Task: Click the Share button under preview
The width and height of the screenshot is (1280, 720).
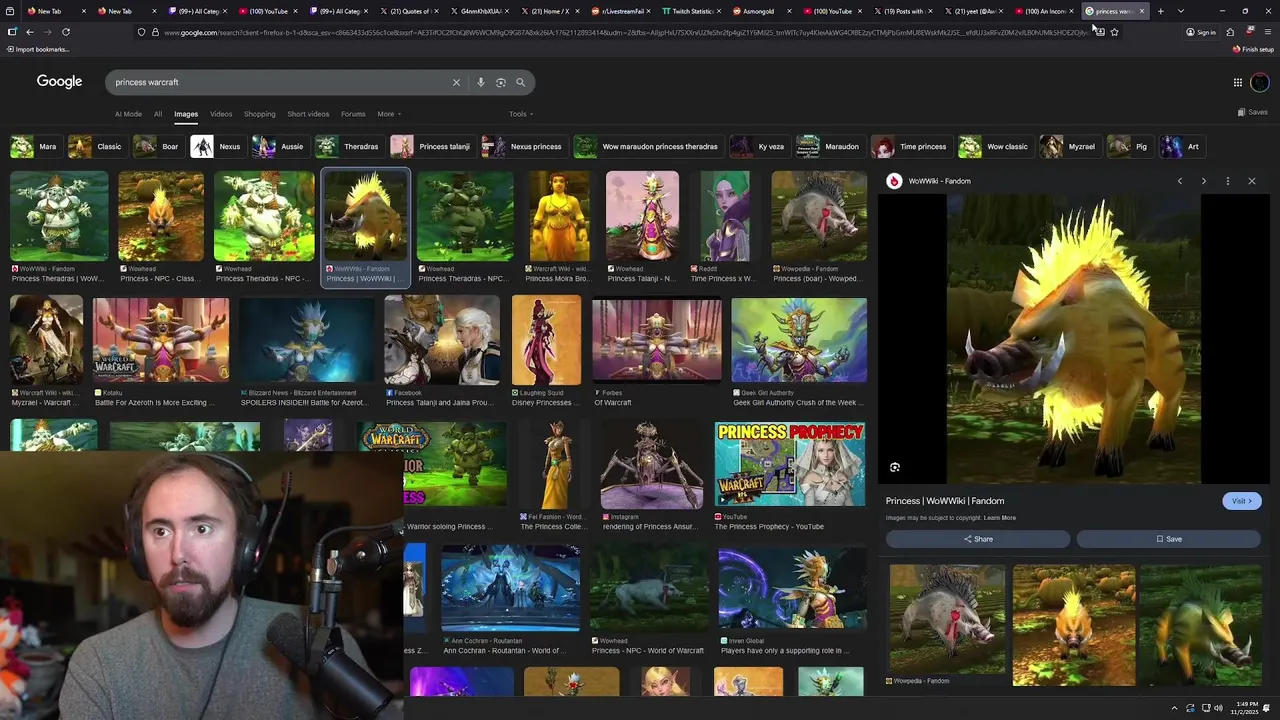Action: click(x=978, y=539)
